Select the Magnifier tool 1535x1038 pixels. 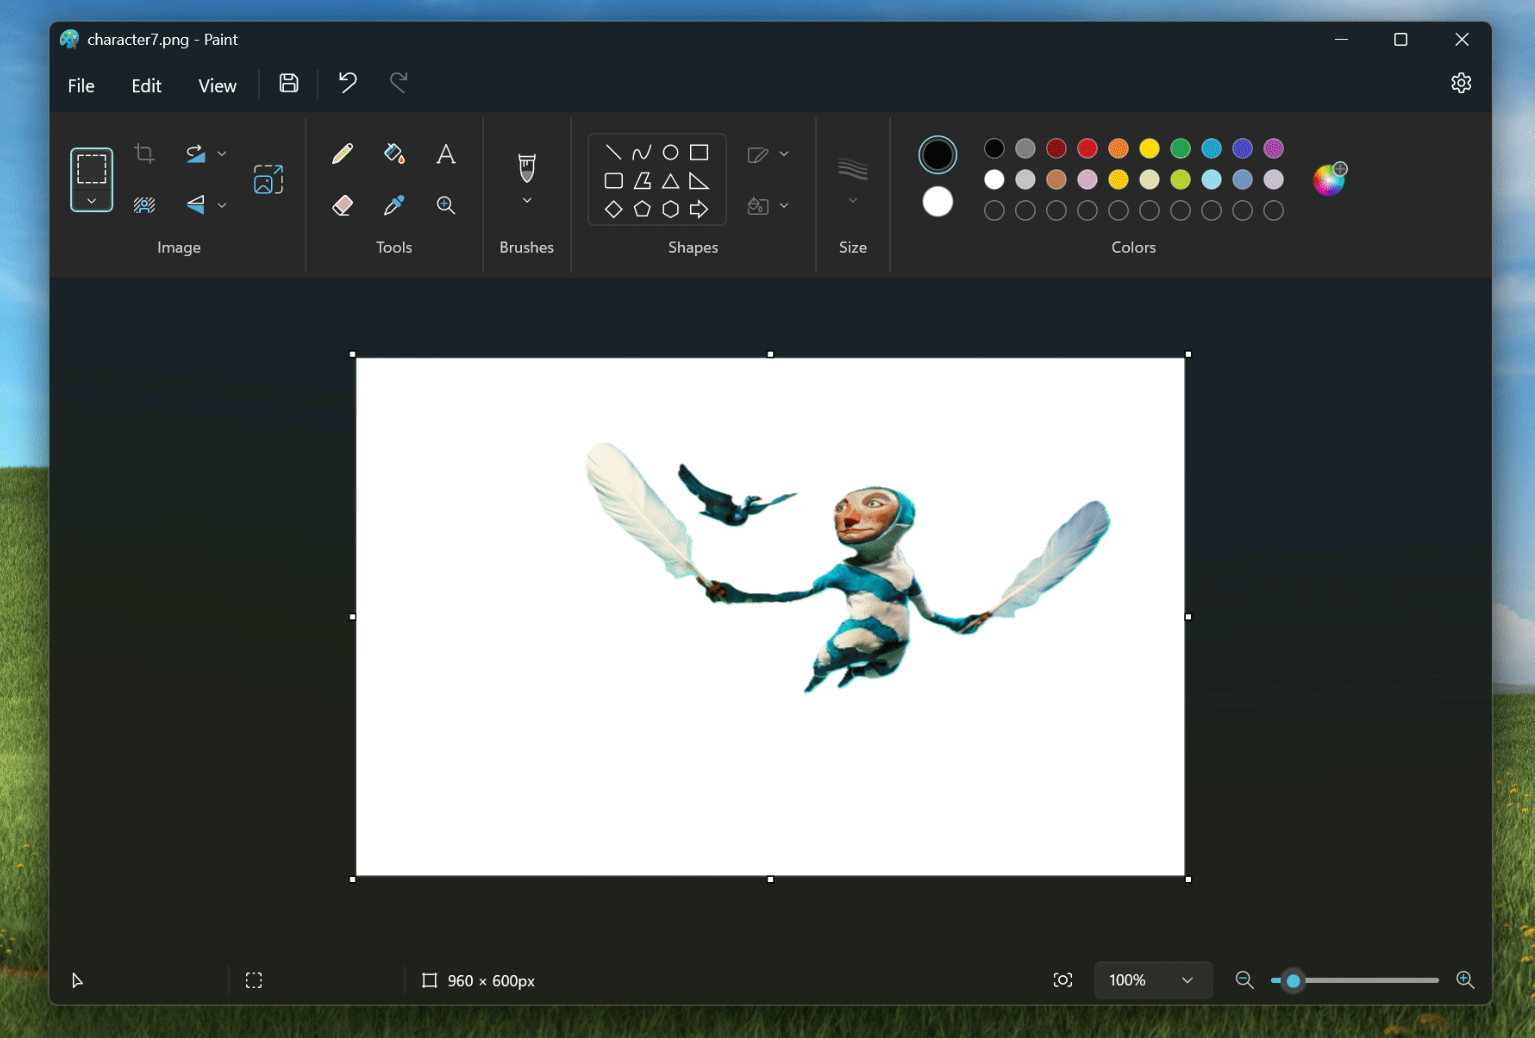[446, 205]
